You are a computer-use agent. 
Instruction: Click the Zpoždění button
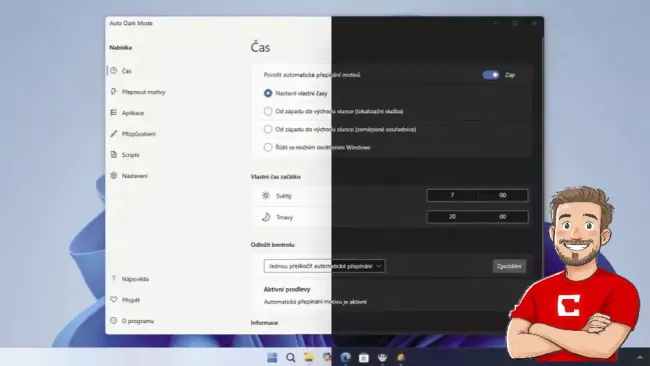pyautogui.click(x=509, y=266)
